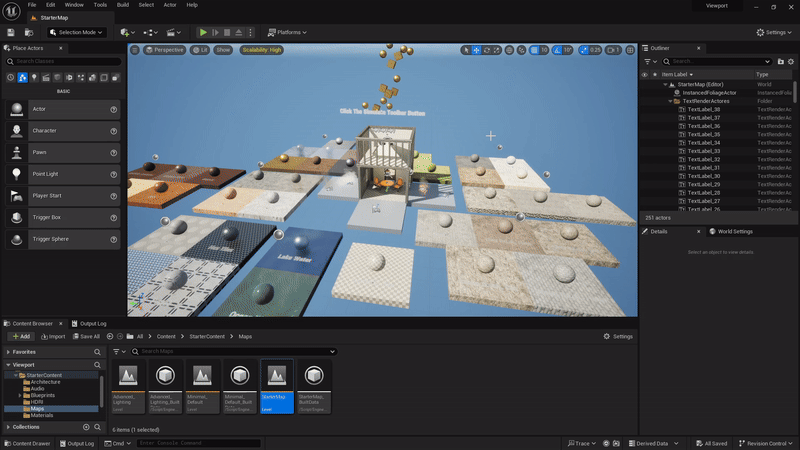800x450 pixels.
Task: Open the Platforms dropdown
Action: (287, 32)
